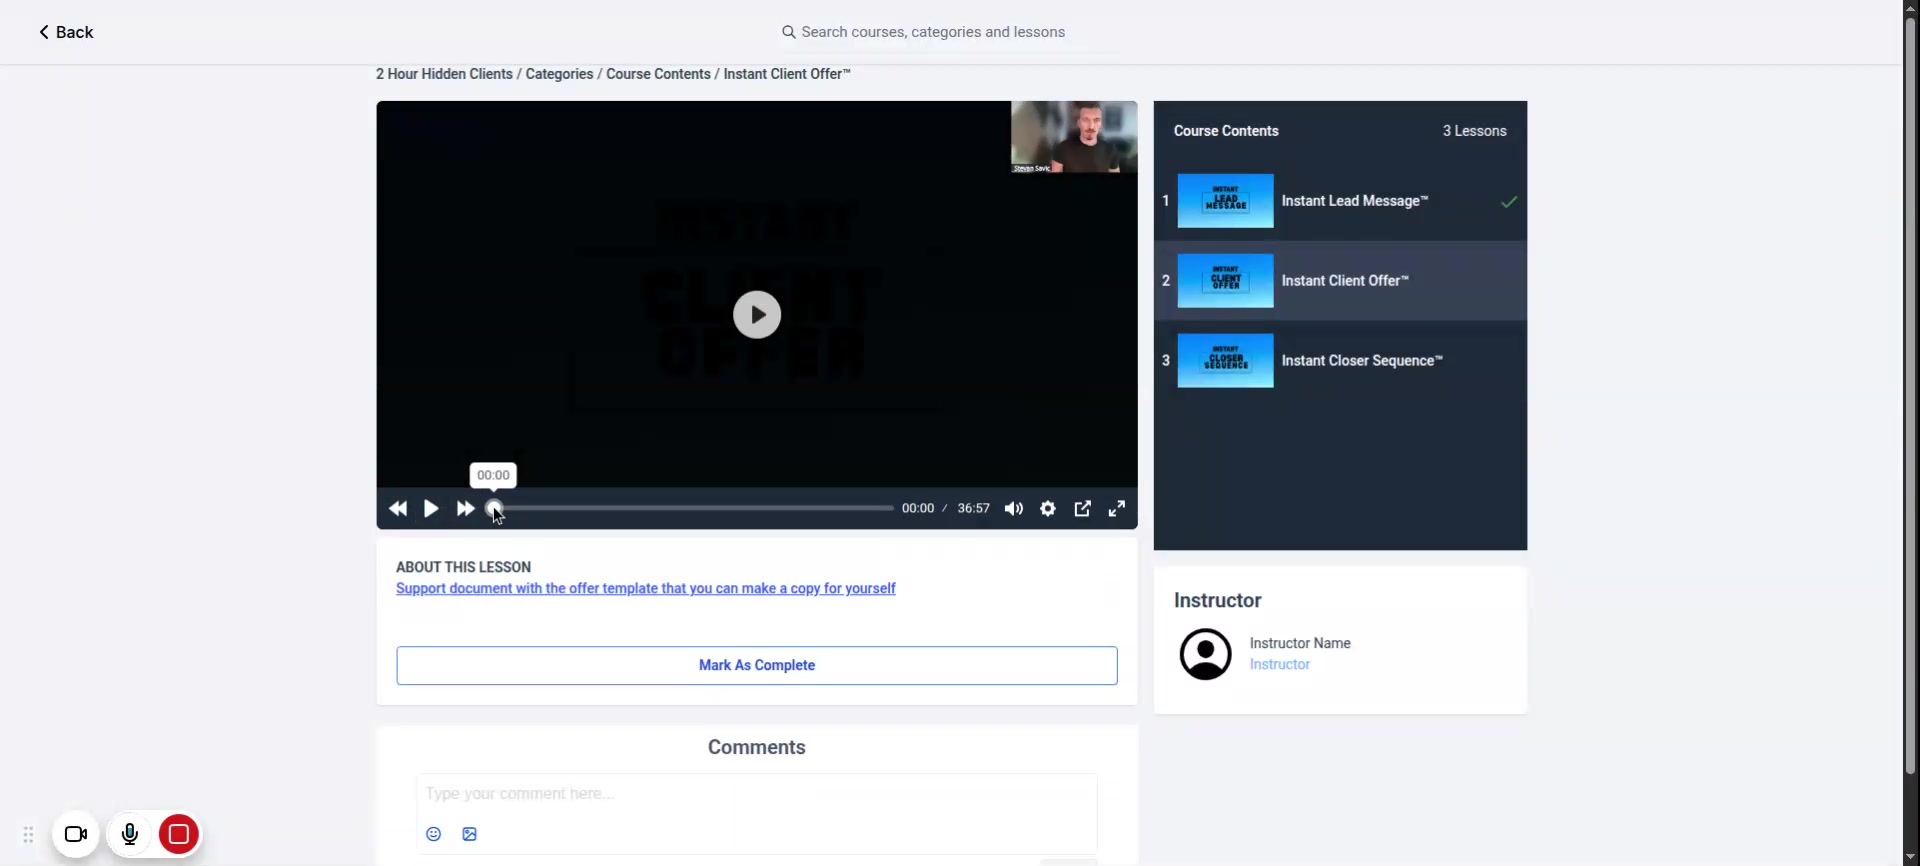Screen dimensions: 1920x866
Task: Click the Instant Client Offer thumbnail
Action: [1225, 281]
